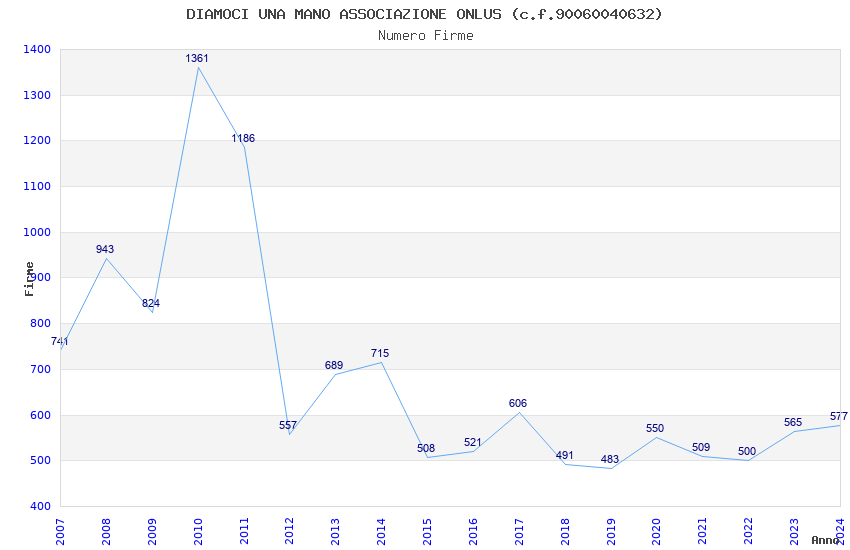The width and height of the screenshot is (850, 550).
Task: Click the 2015 x-axis year label
Action: click(427, 532)
